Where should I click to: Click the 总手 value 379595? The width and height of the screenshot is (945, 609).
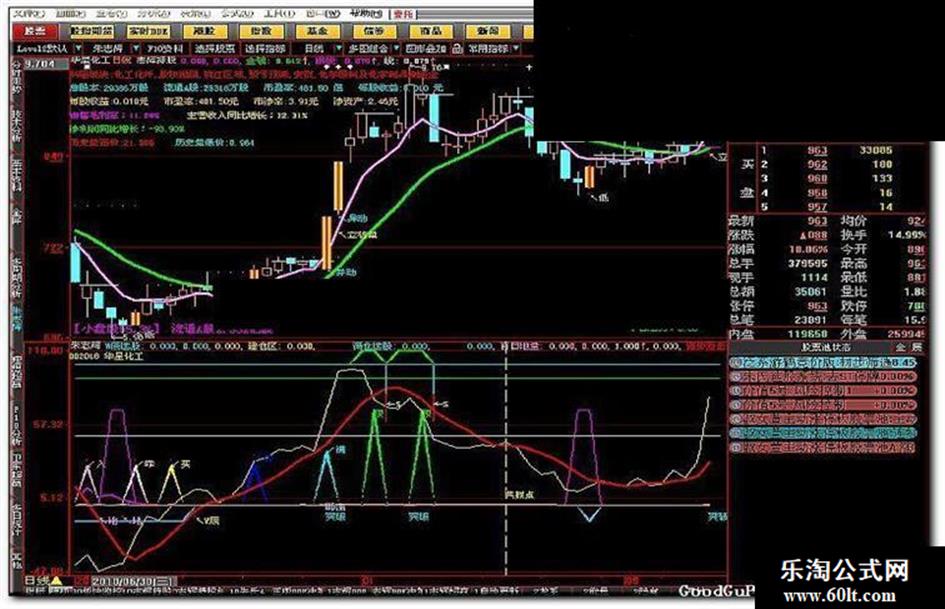pyautogui.click(x=807, y=263)
